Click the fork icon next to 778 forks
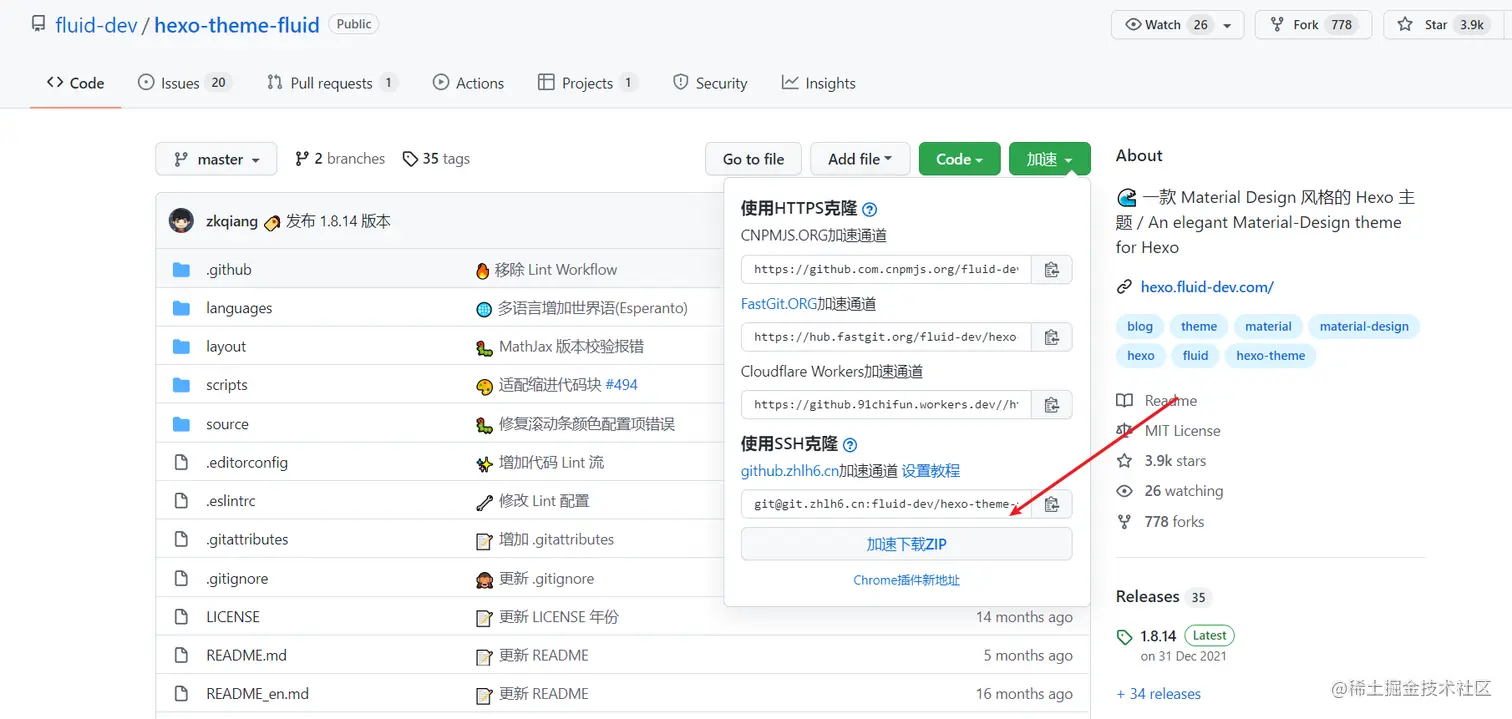The height and width of the screenshot is (719, 1512). pyautogui.click(x=1124, y=522)
